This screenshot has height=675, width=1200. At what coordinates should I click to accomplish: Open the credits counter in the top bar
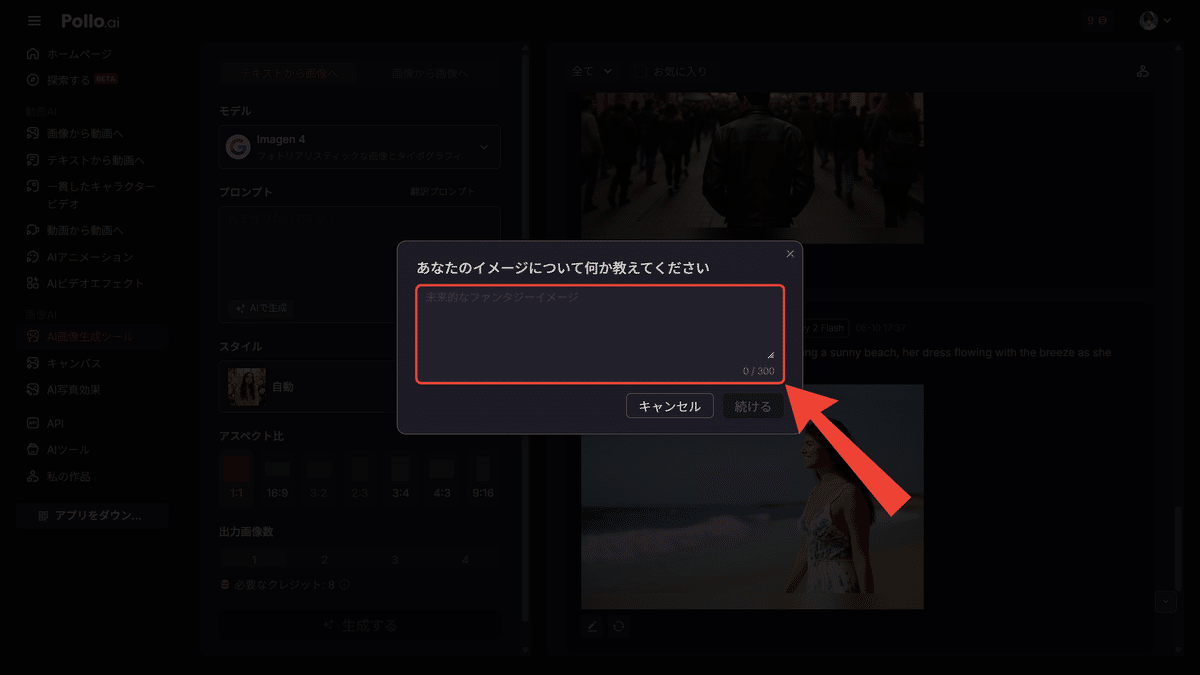1100,21
